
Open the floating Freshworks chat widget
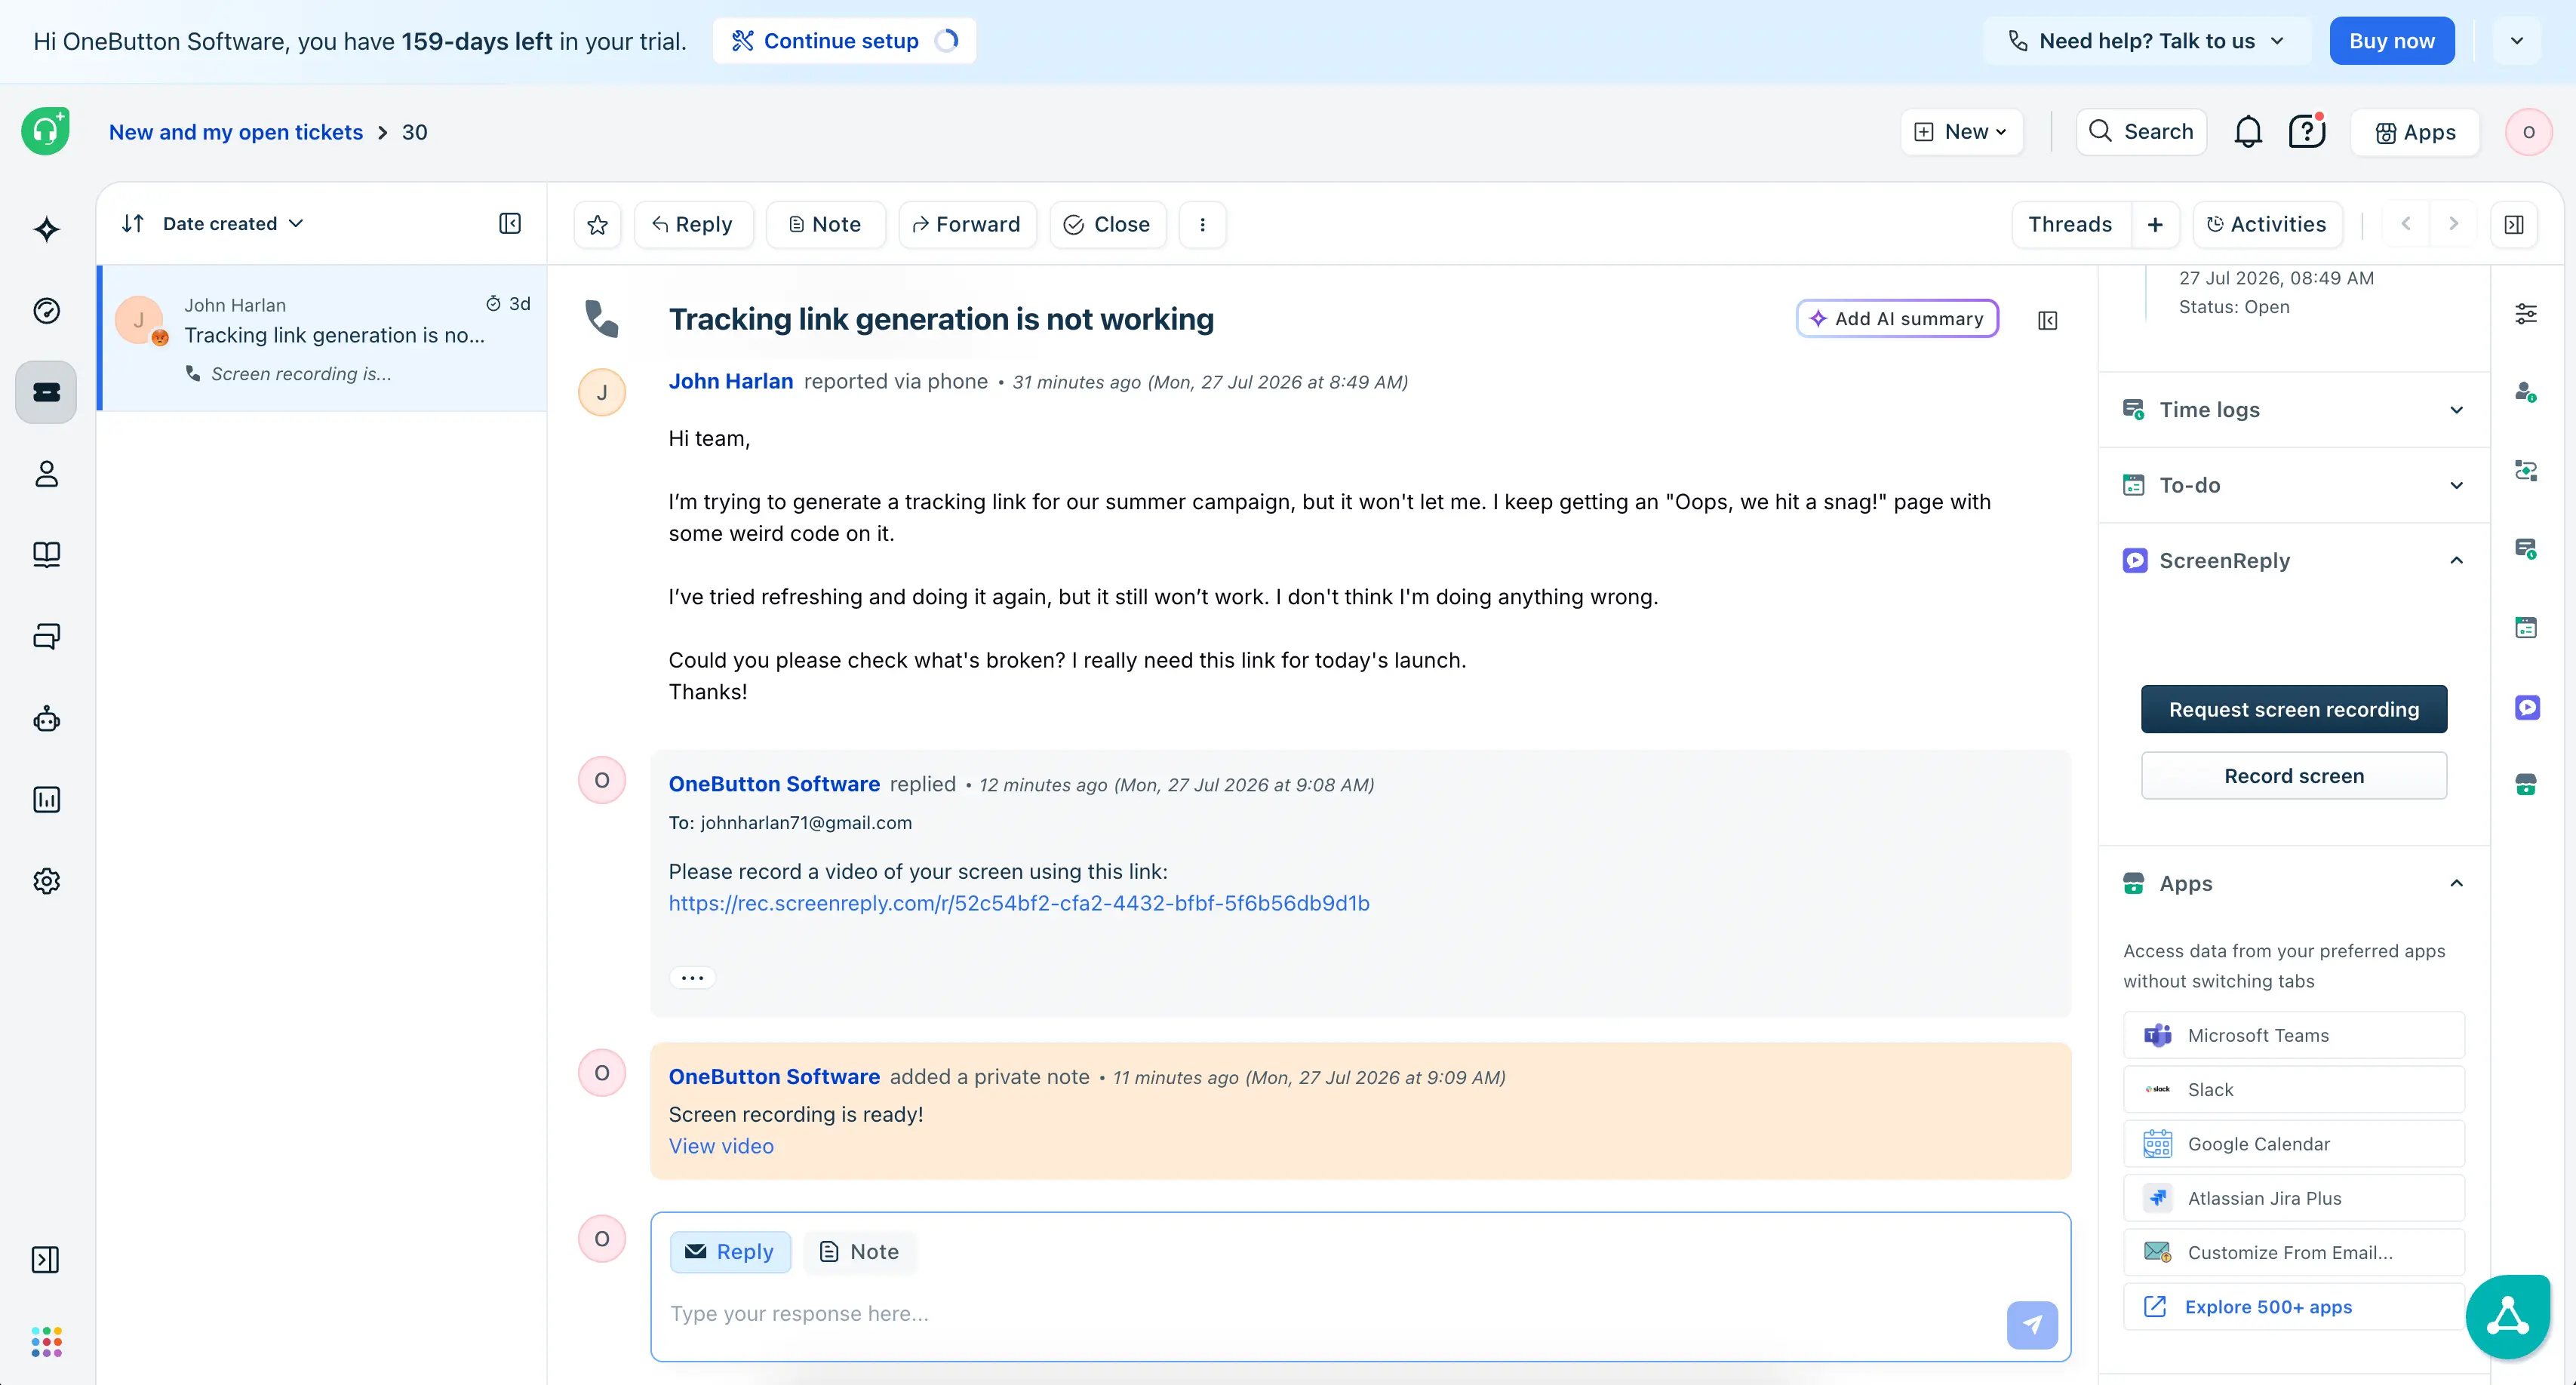[x=2508, y=1317]
